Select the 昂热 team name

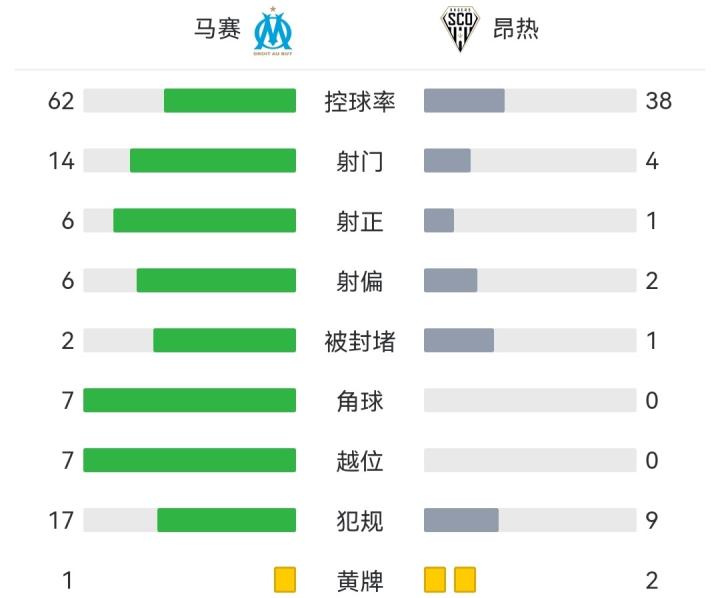point(516,29)
